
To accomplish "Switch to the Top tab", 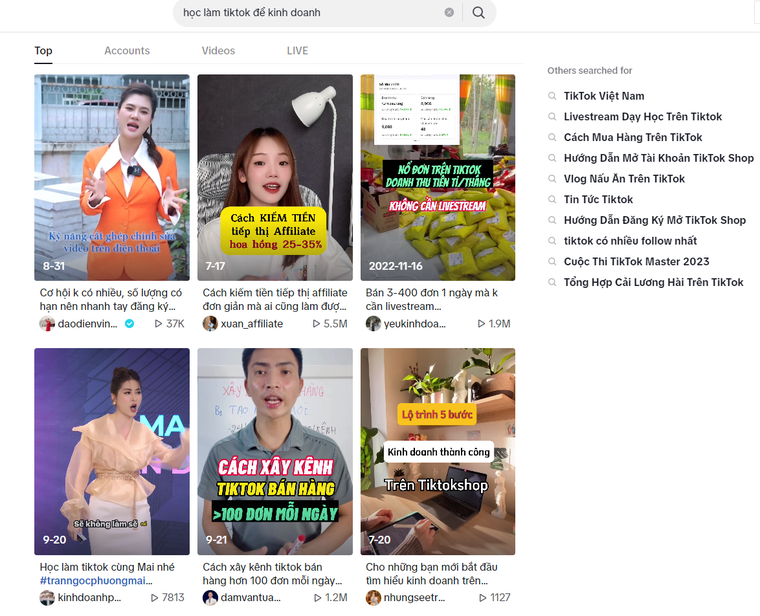I will (43, 50).
